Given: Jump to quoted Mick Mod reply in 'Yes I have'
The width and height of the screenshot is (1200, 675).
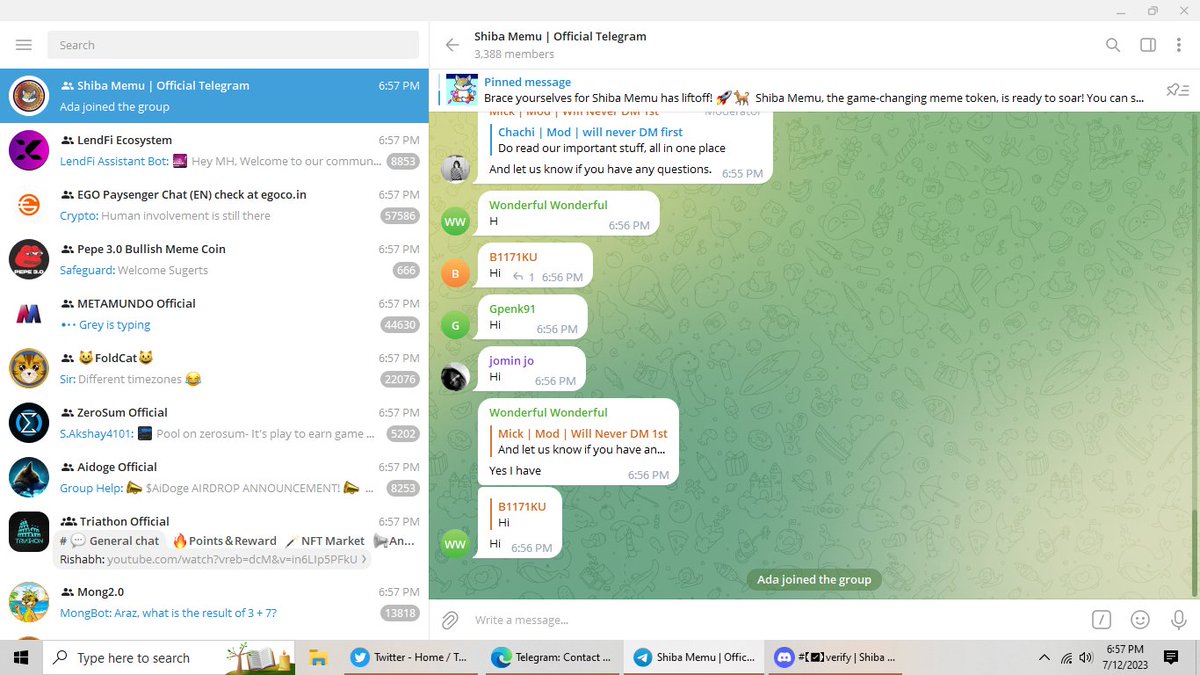Looking at the screenshot, I should pyautogui.click(x=578, y=442).
